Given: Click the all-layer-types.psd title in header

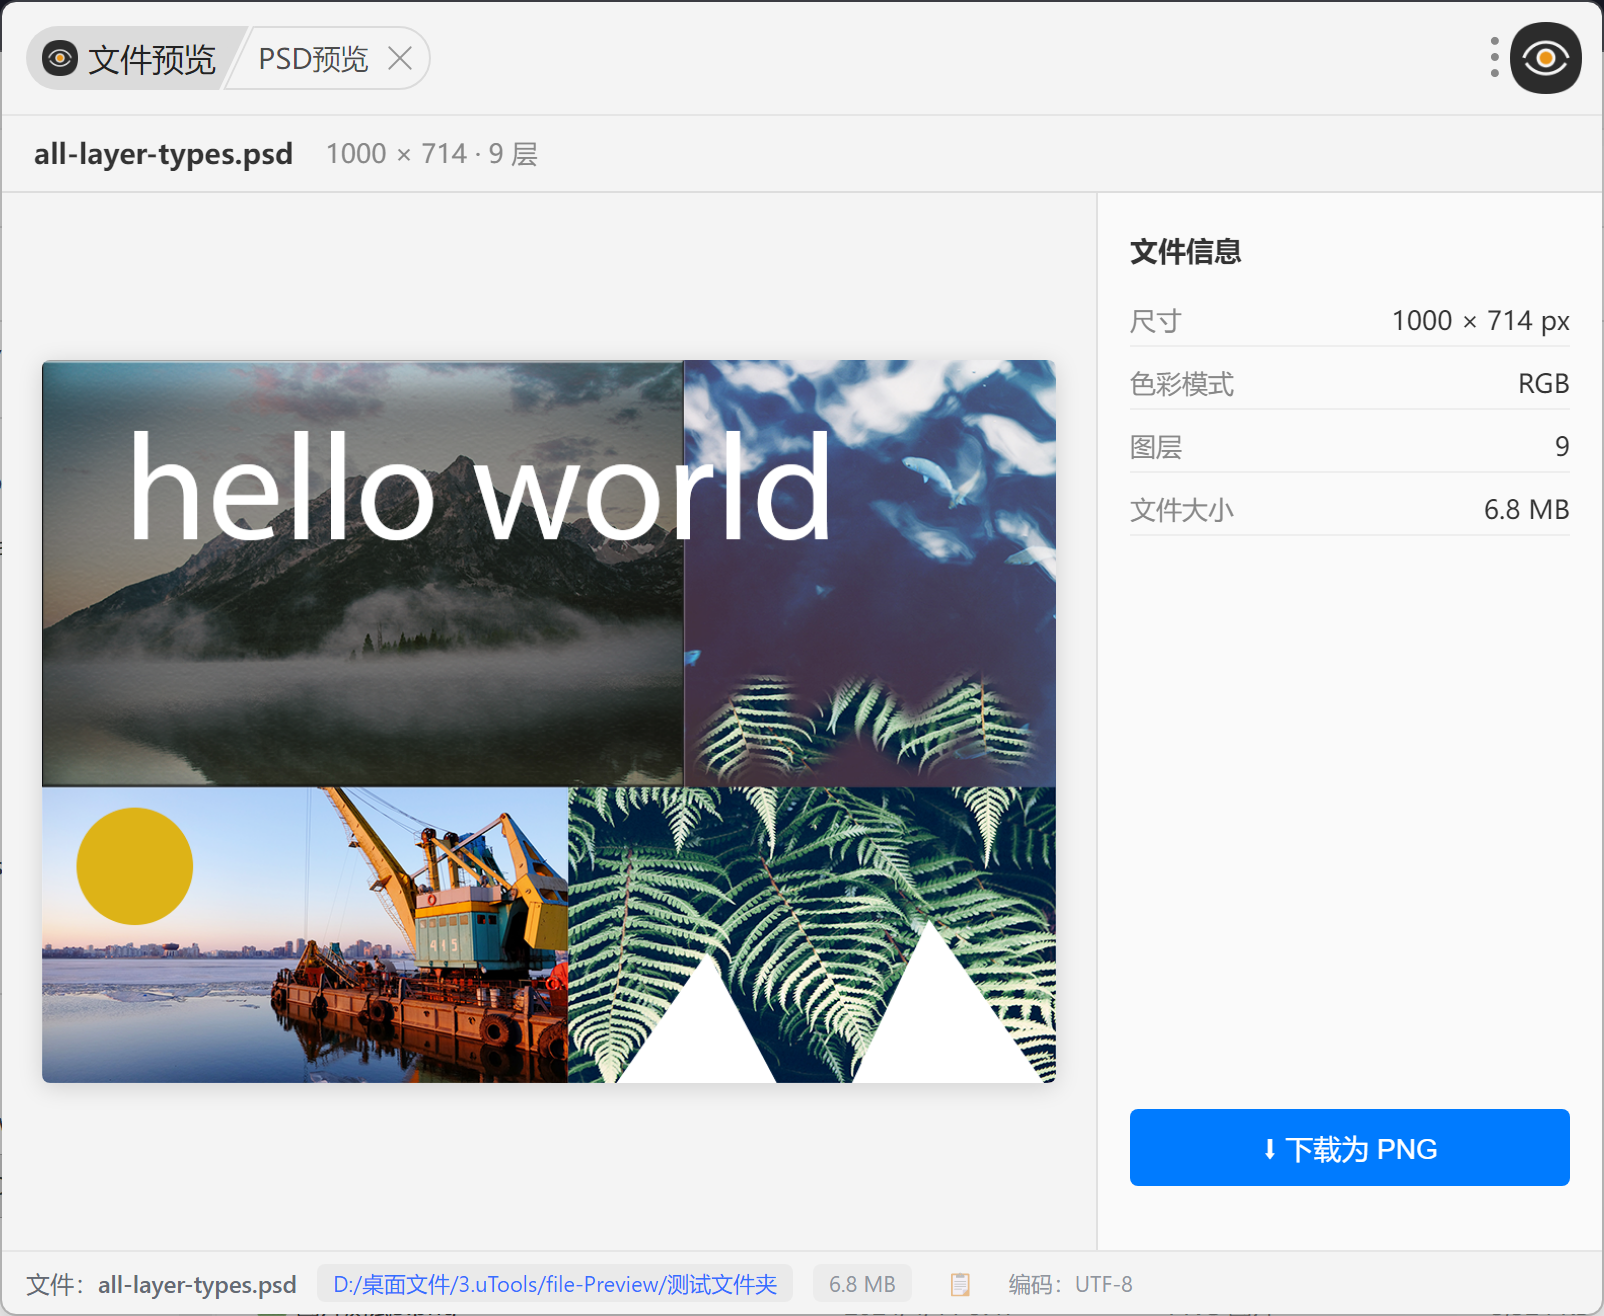Looking at the screenshot, I should coord(163,154).
